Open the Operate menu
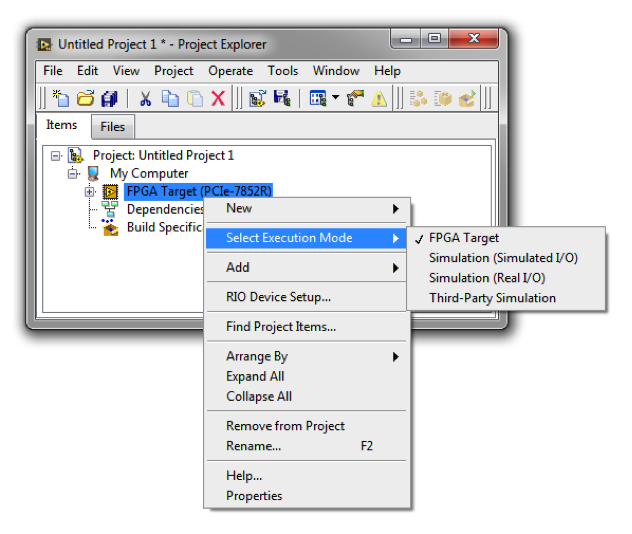 pyautogui.click(x=230, y=71)
